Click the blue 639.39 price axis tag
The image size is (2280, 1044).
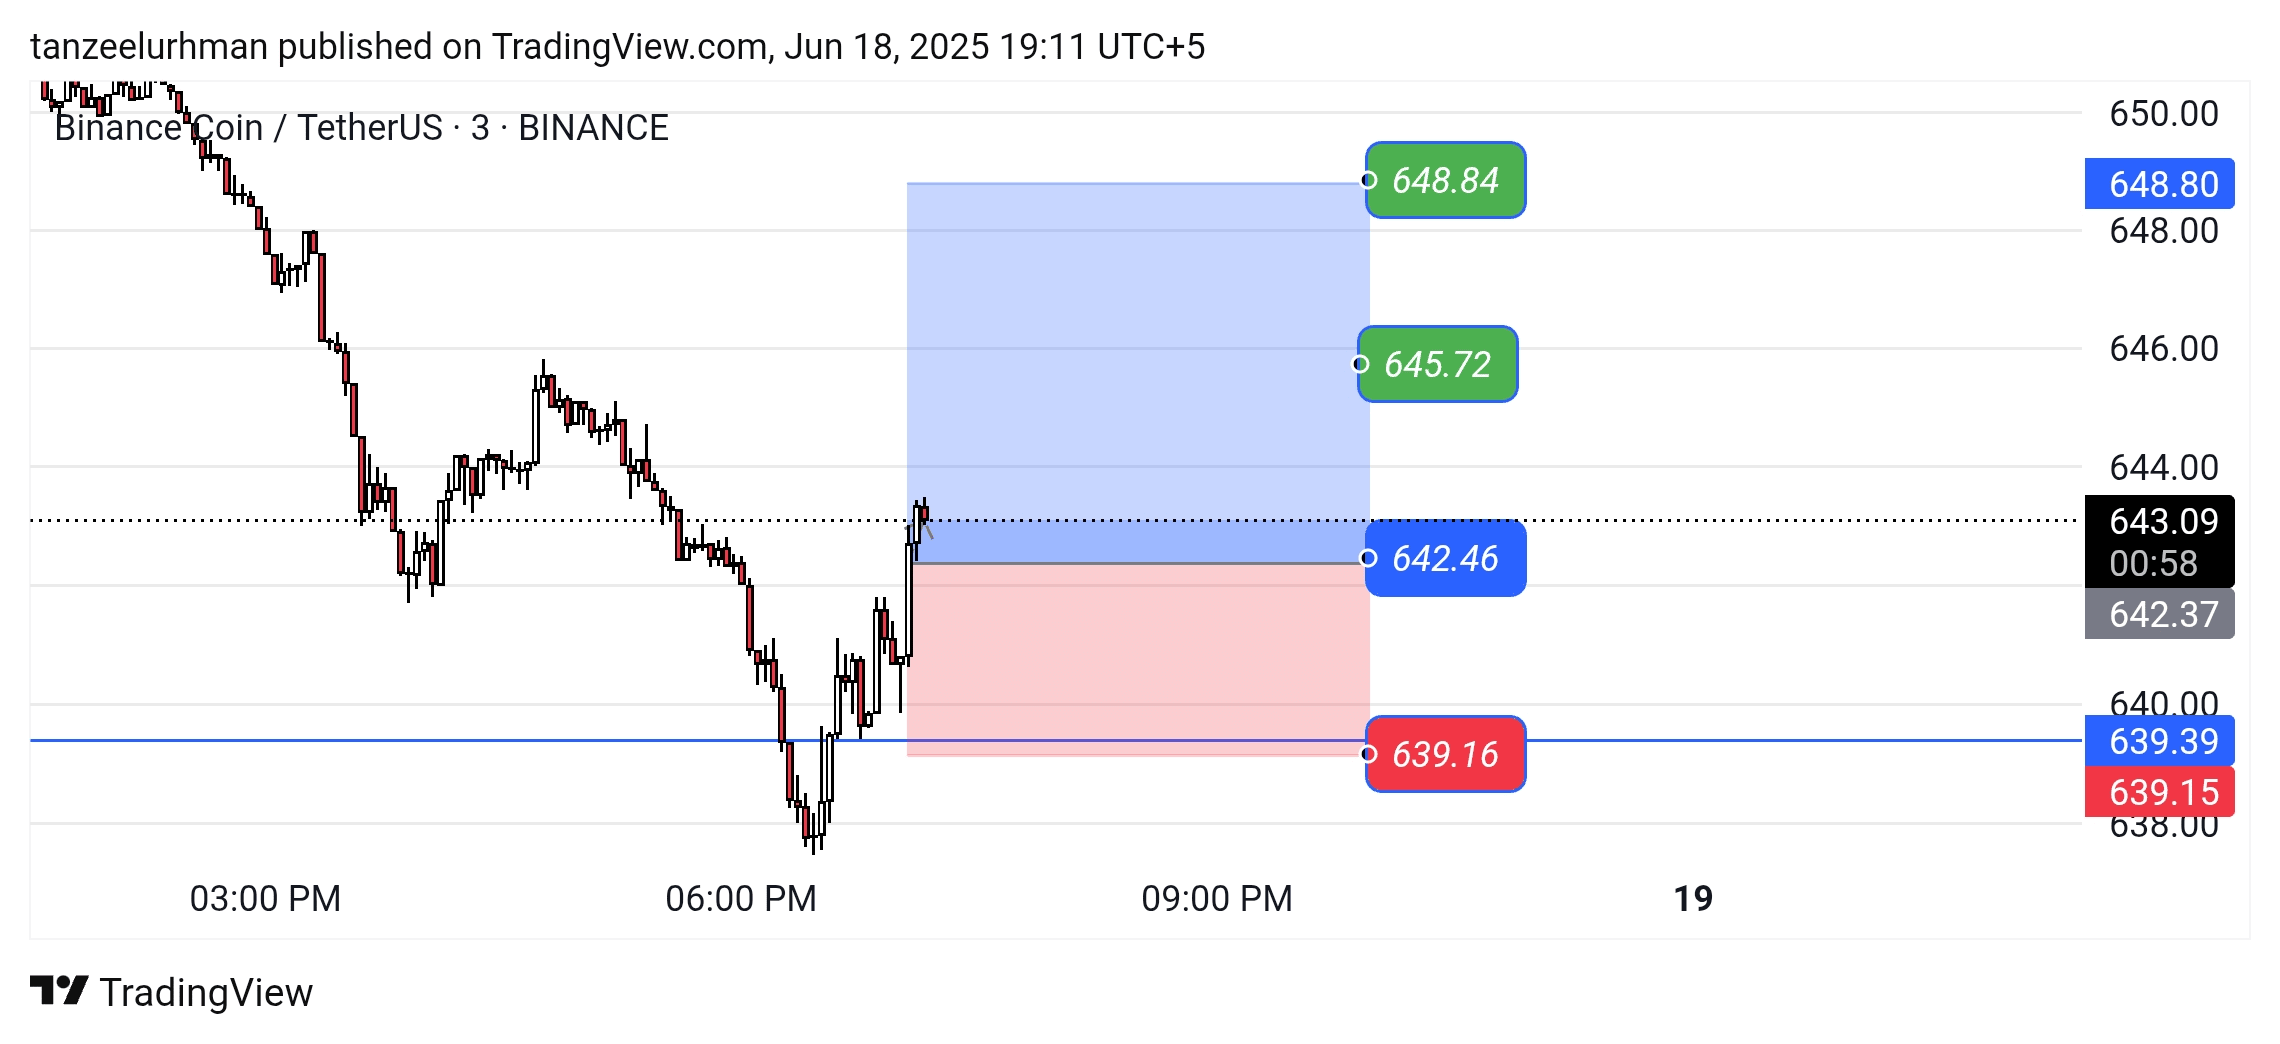coord(2160,741)
